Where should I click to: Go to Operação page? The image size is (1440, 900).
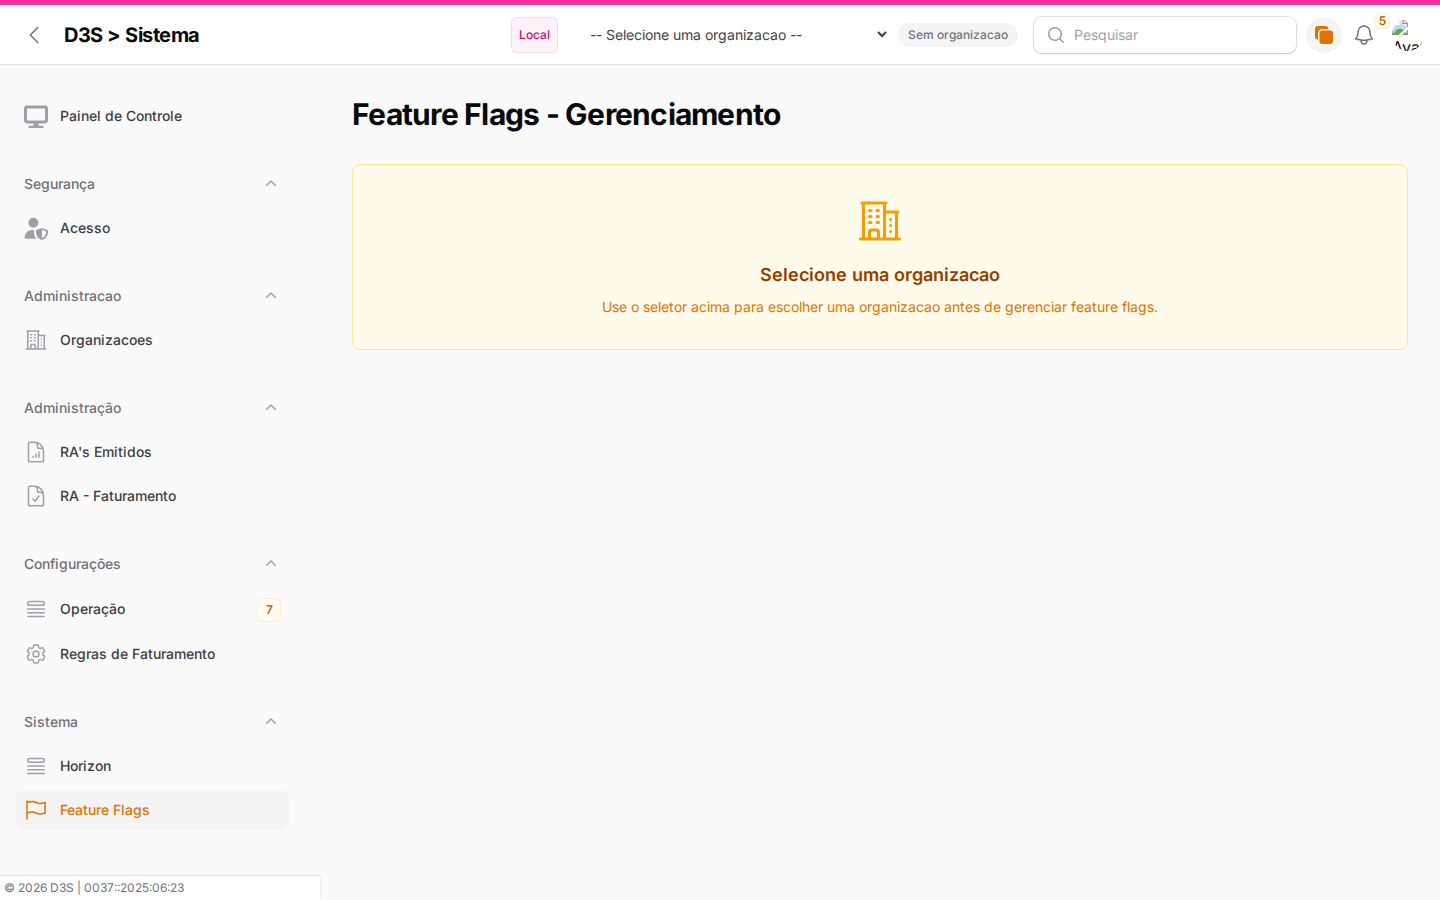pyautogui.click(x=152, y=609)
